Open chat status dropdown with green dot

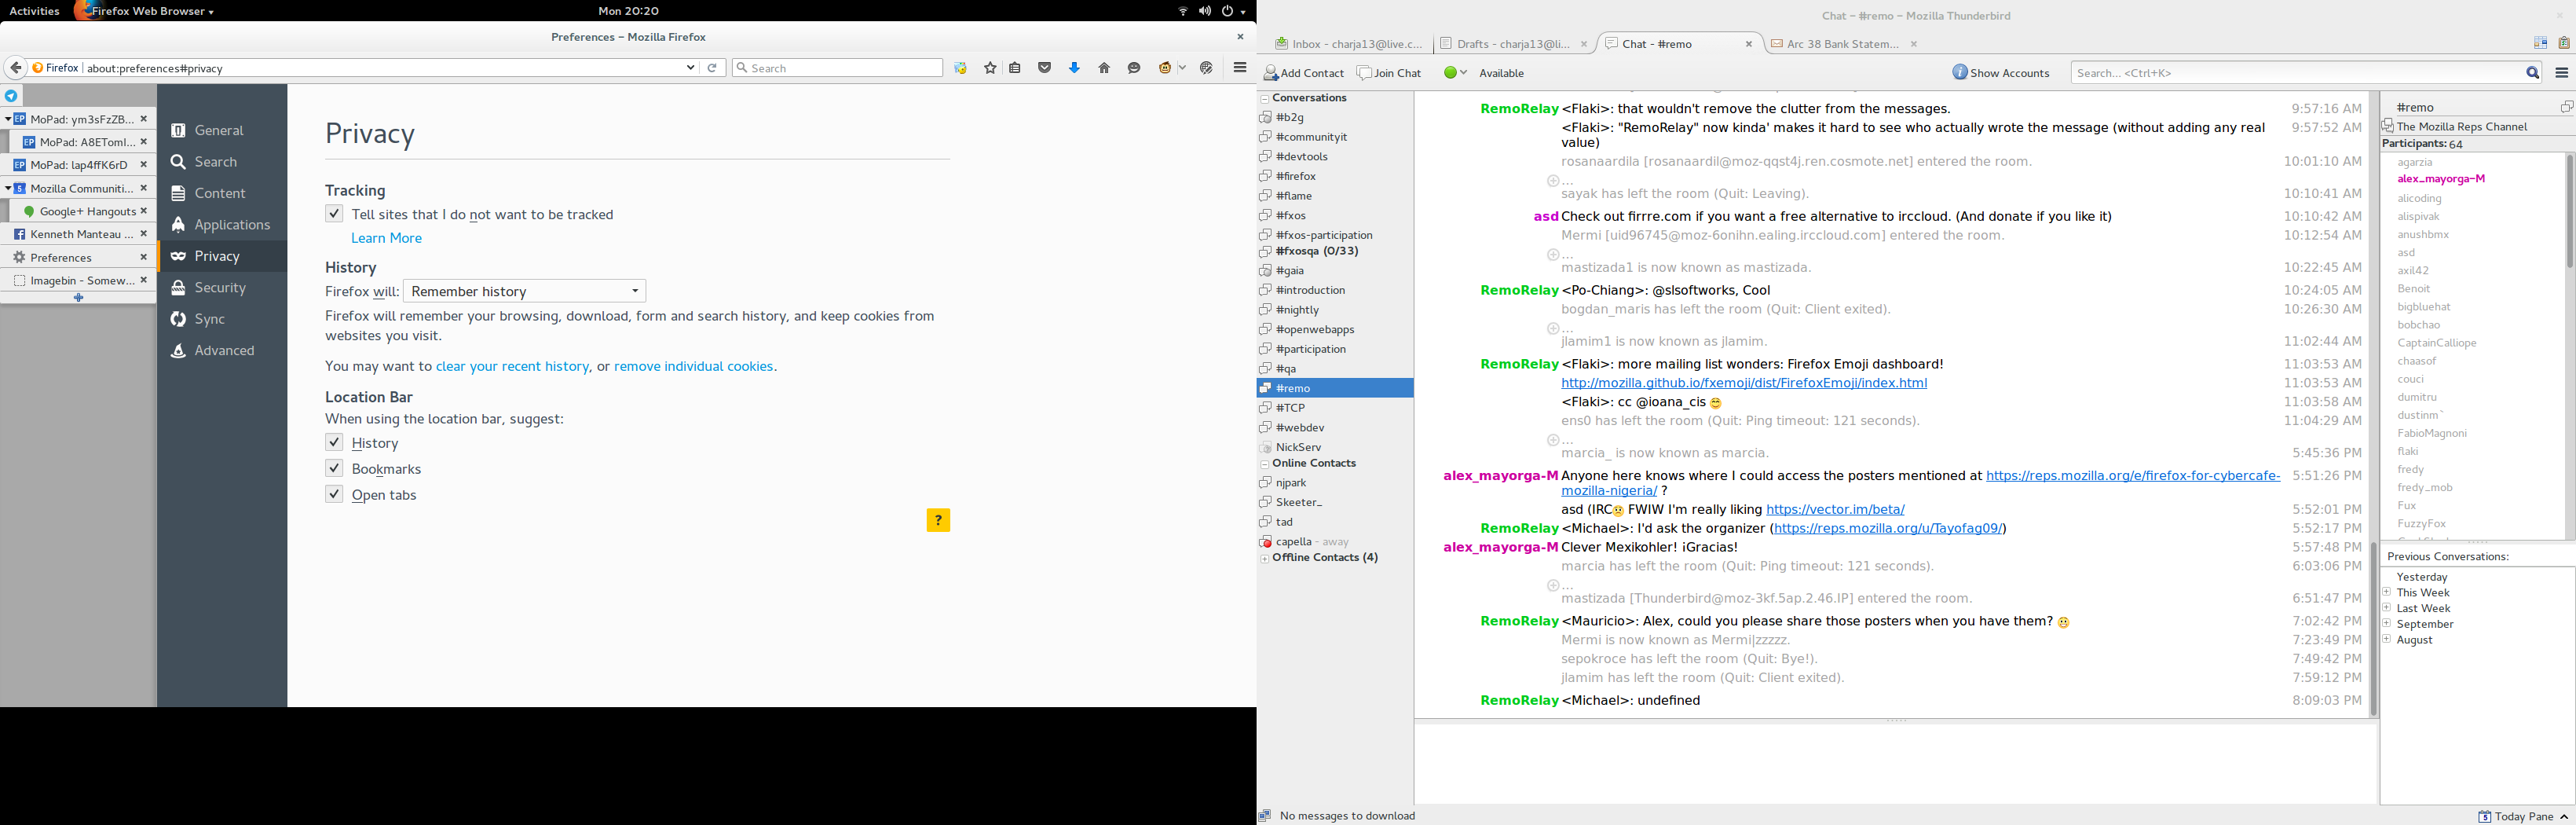[1455, 73]
